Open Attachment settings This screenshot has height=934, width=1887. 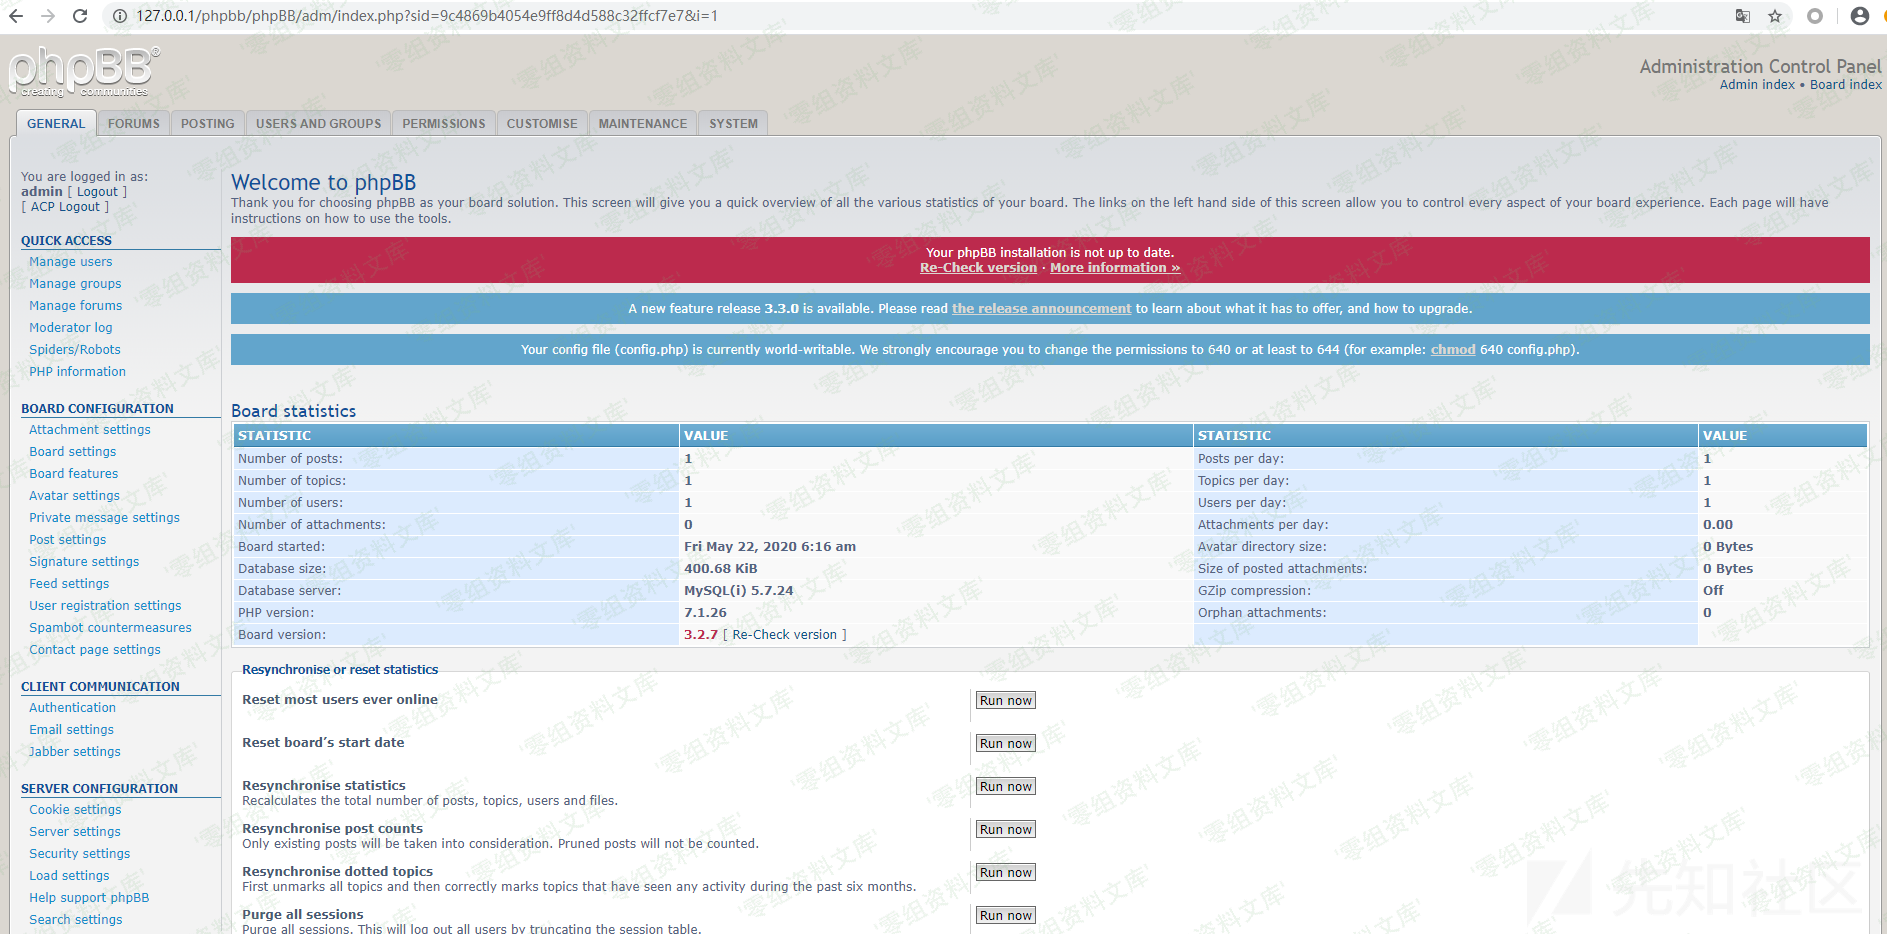click(x=90, y=430)
